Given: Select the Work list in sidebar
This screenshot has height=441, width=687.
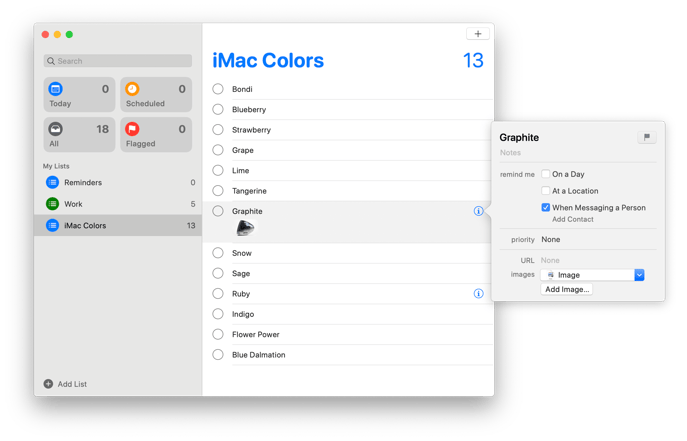Looking at the screenshot, I should [118, 204].
